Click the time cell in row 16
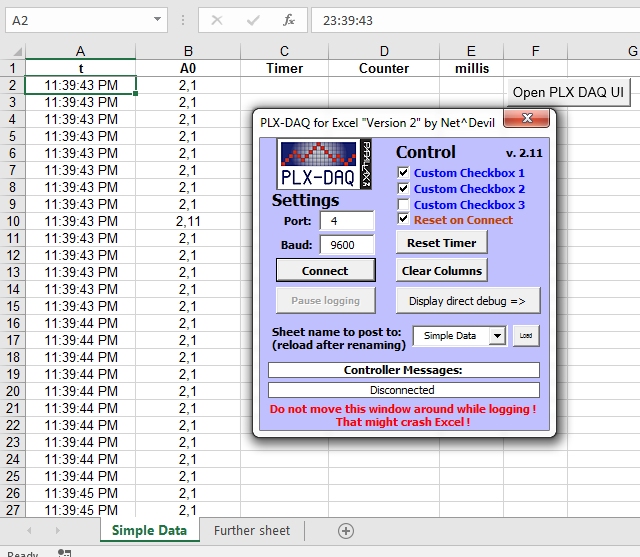This screenshot has width=640, height=557. click(80, 323)
